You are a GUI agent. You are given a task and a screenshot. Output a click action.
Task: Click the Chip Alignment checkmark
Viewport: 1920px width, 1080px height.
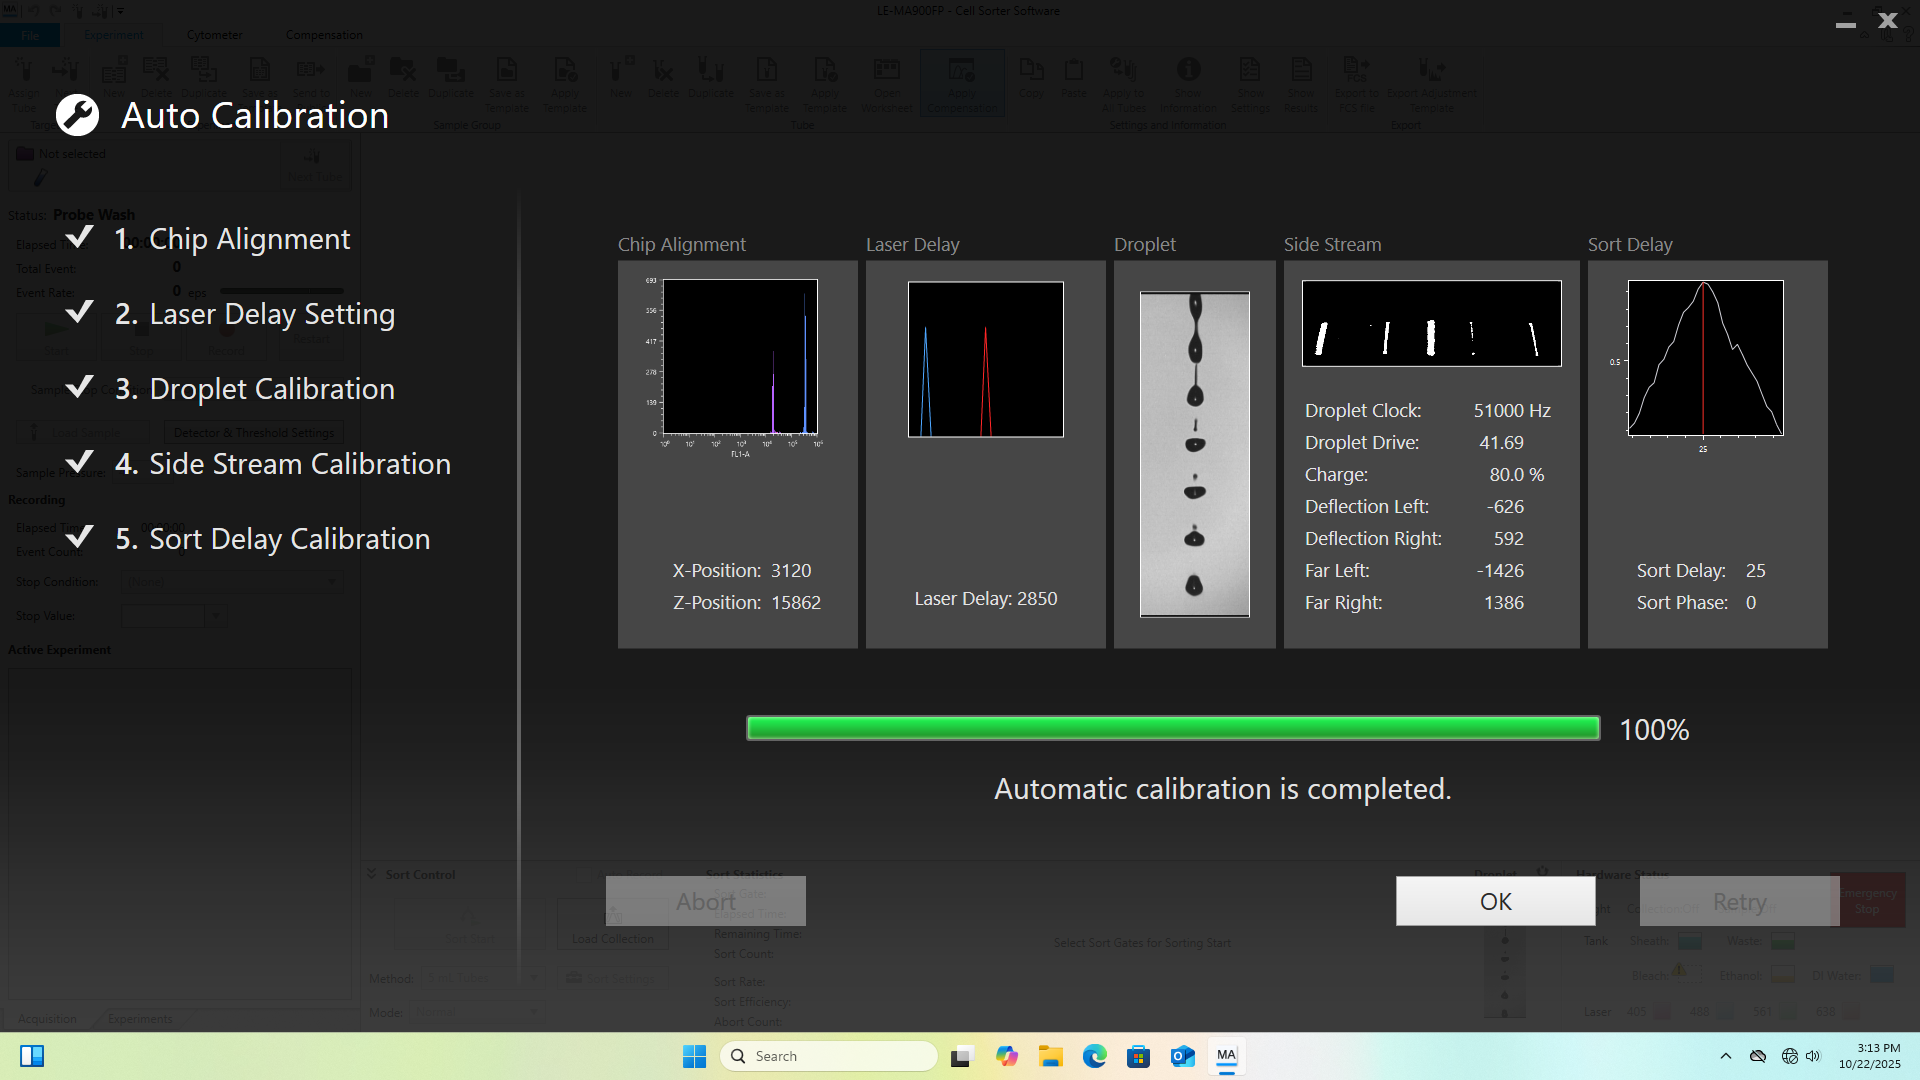pos(79,237)
